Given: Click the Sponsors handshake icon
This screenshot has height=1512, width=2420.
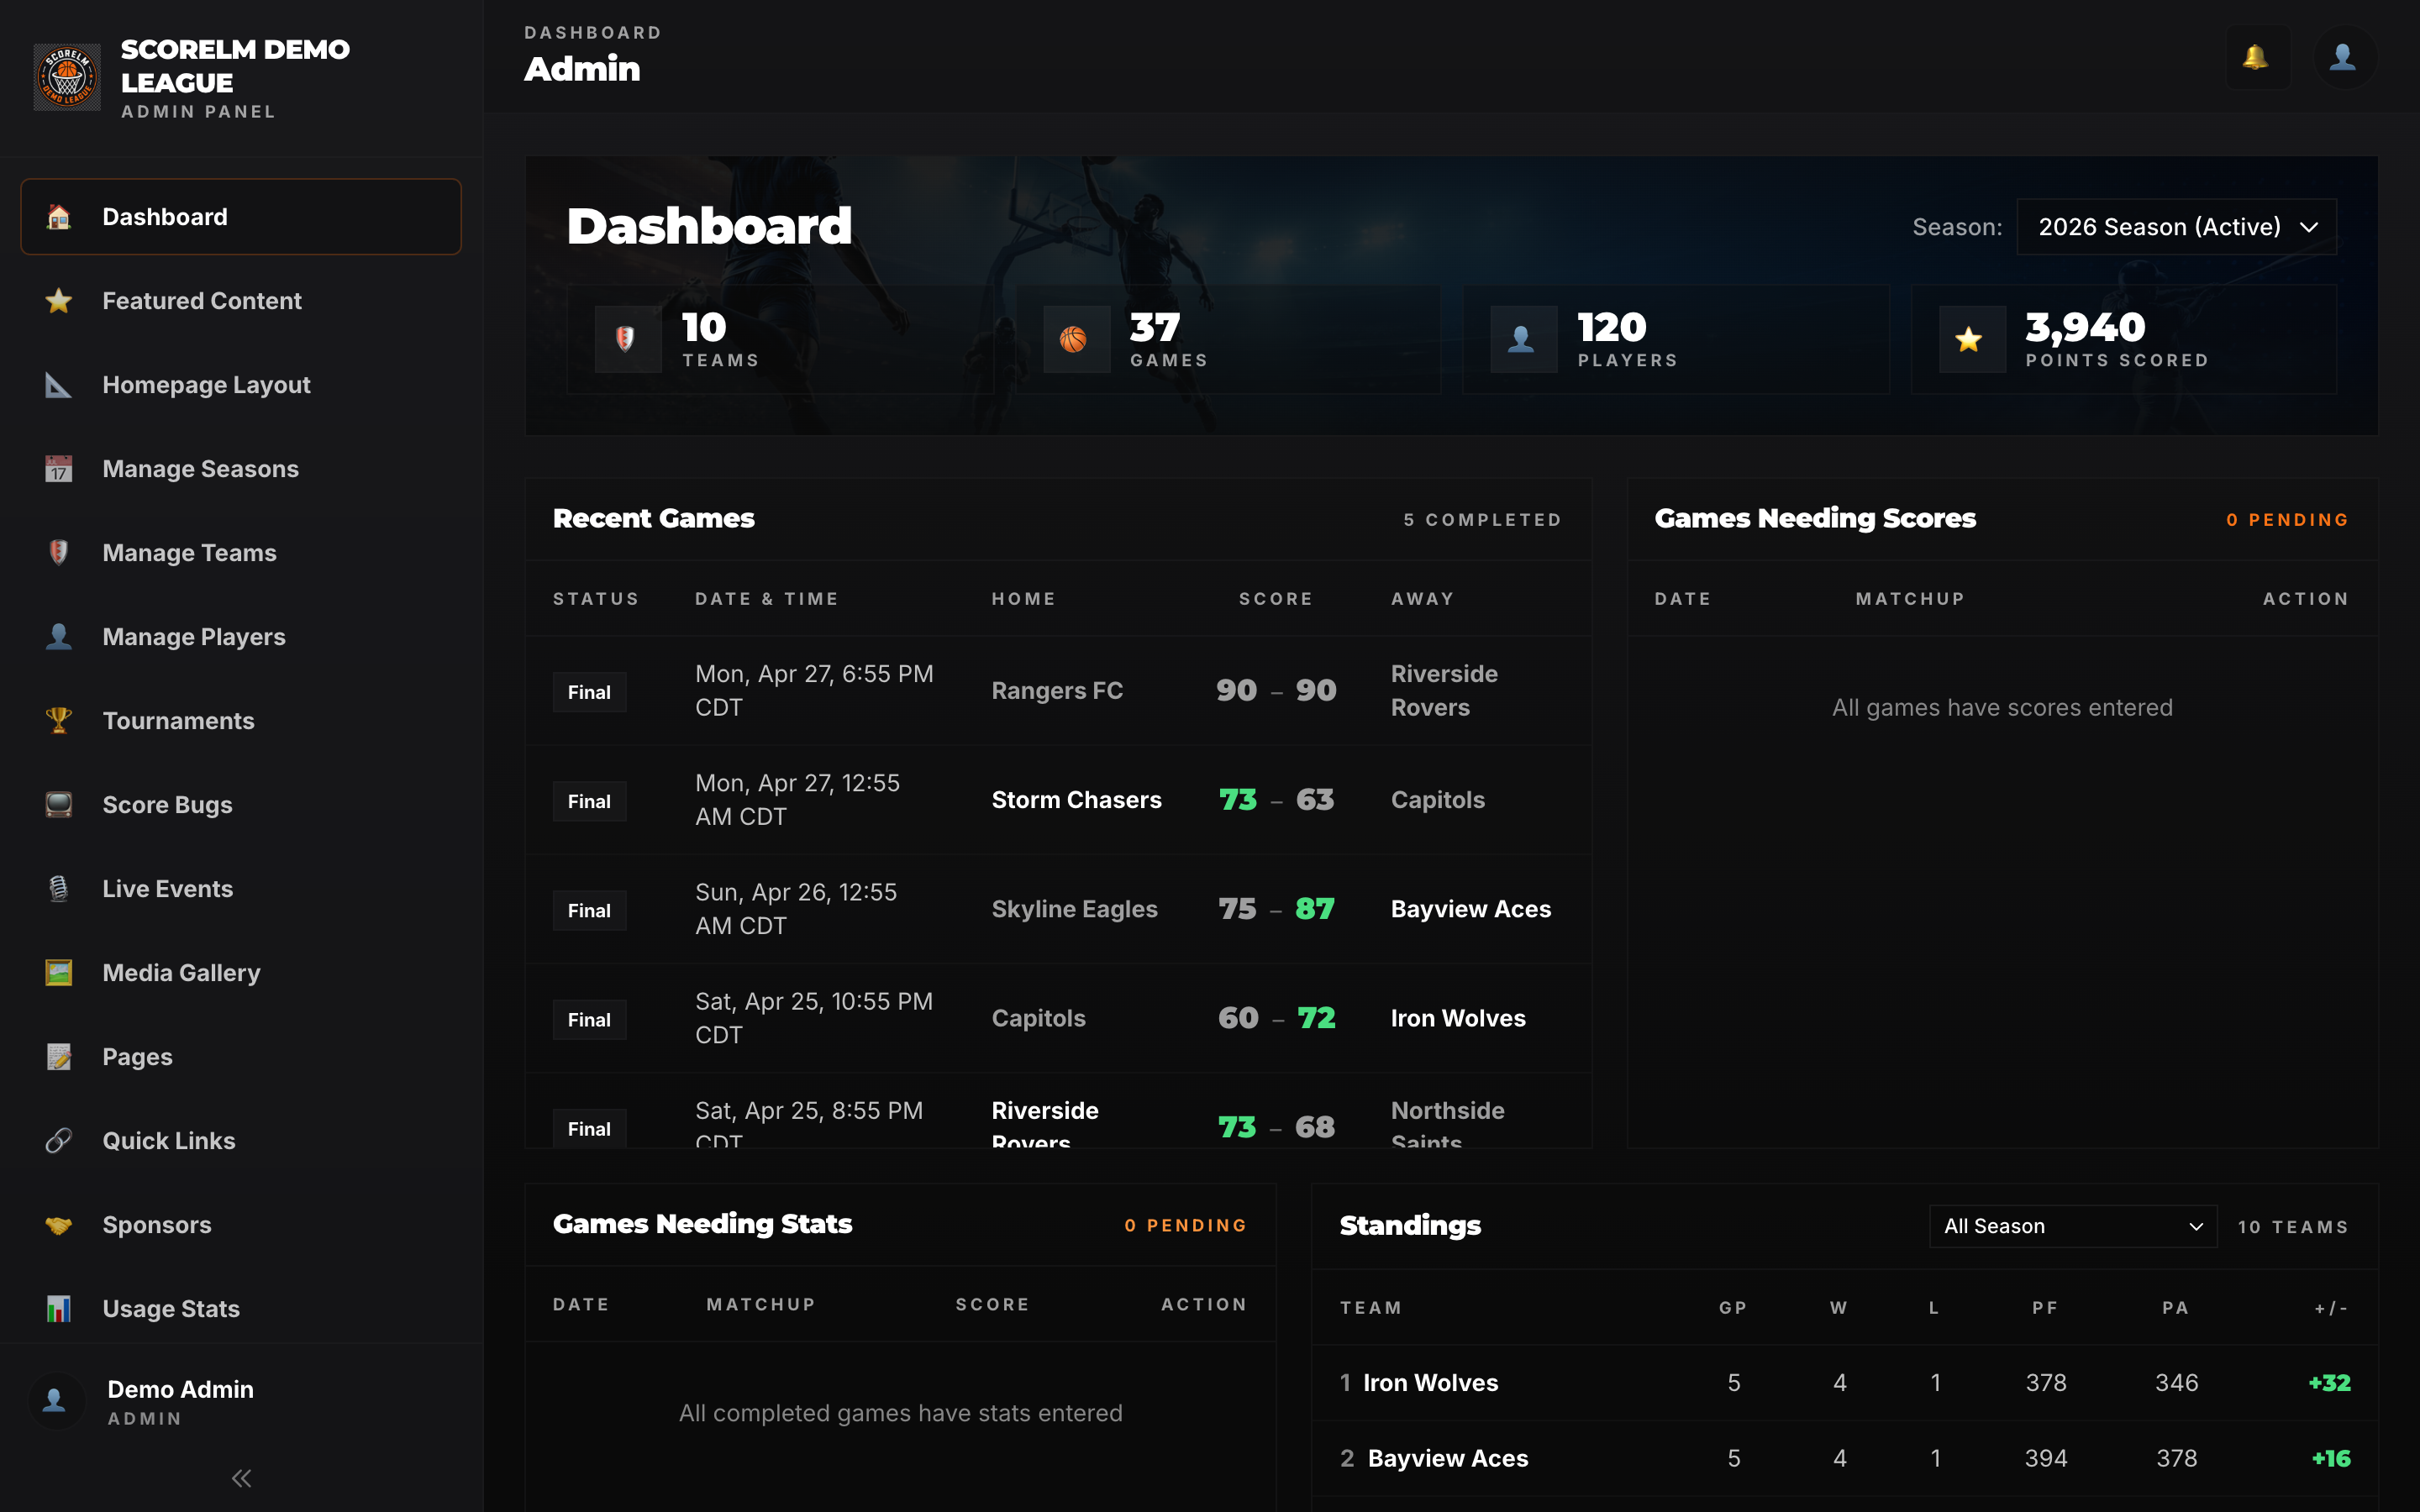Looking at the screenshot, I should (x=59, y=1225).
